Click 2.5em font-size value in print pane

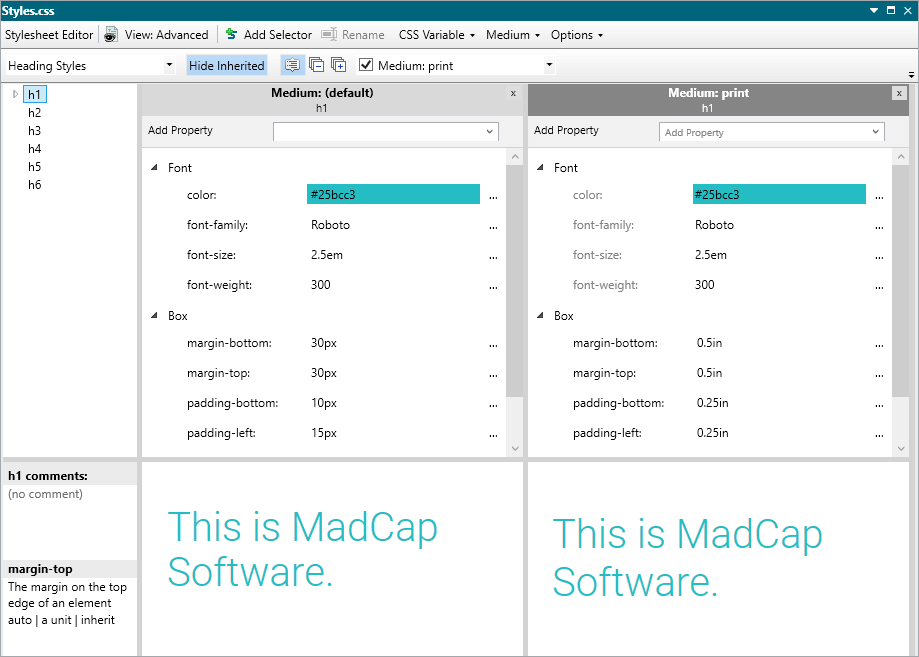pos(711,255)
